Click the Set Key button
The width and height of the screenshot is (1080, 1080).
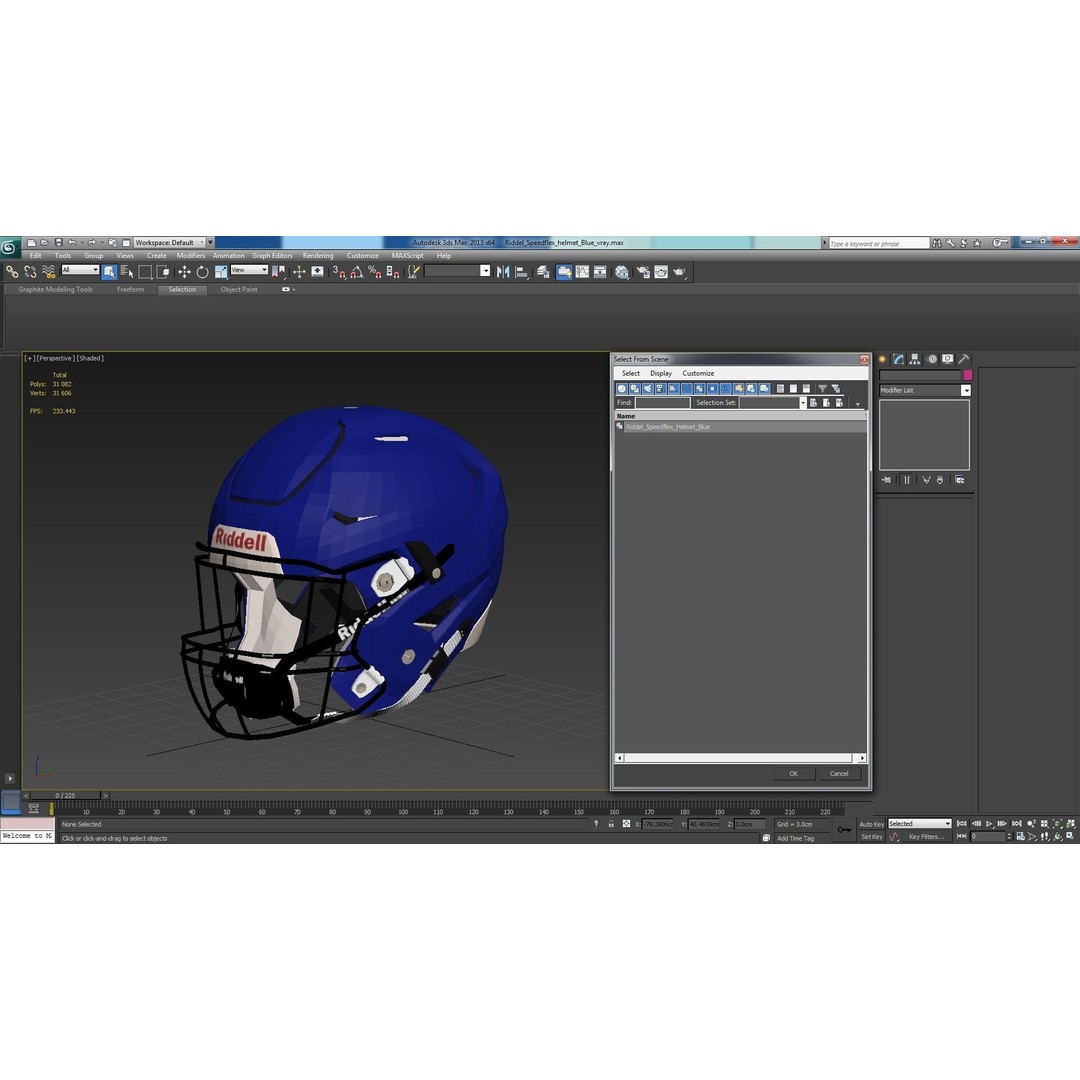coord(871,837)
